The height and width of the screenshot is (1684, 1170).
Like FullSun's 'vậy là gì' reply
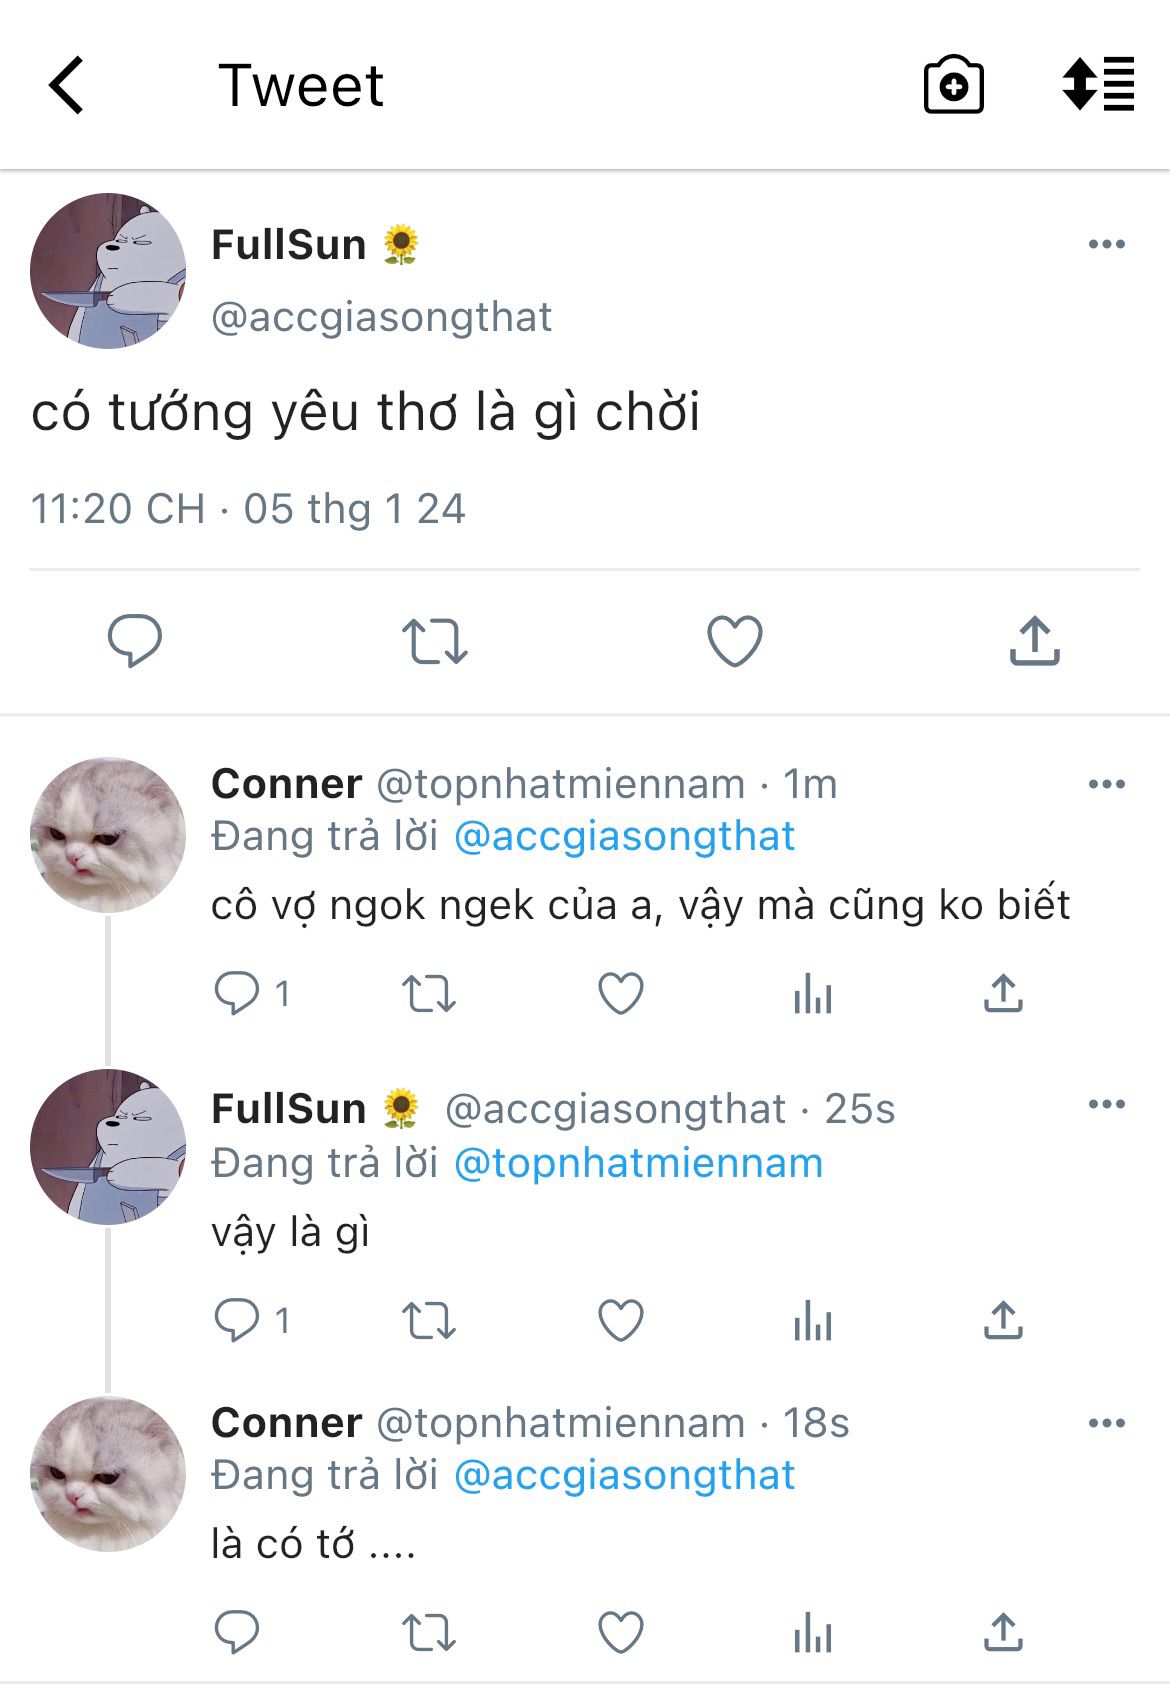(x=620, y=1321)
